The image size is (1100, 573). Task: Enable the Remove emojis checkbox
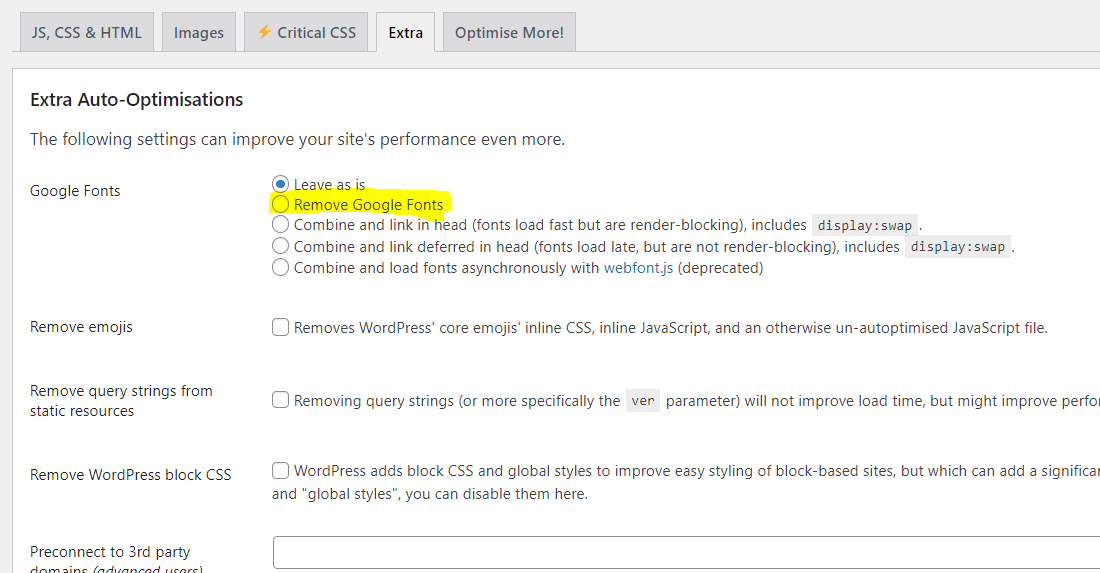point(281,327)
